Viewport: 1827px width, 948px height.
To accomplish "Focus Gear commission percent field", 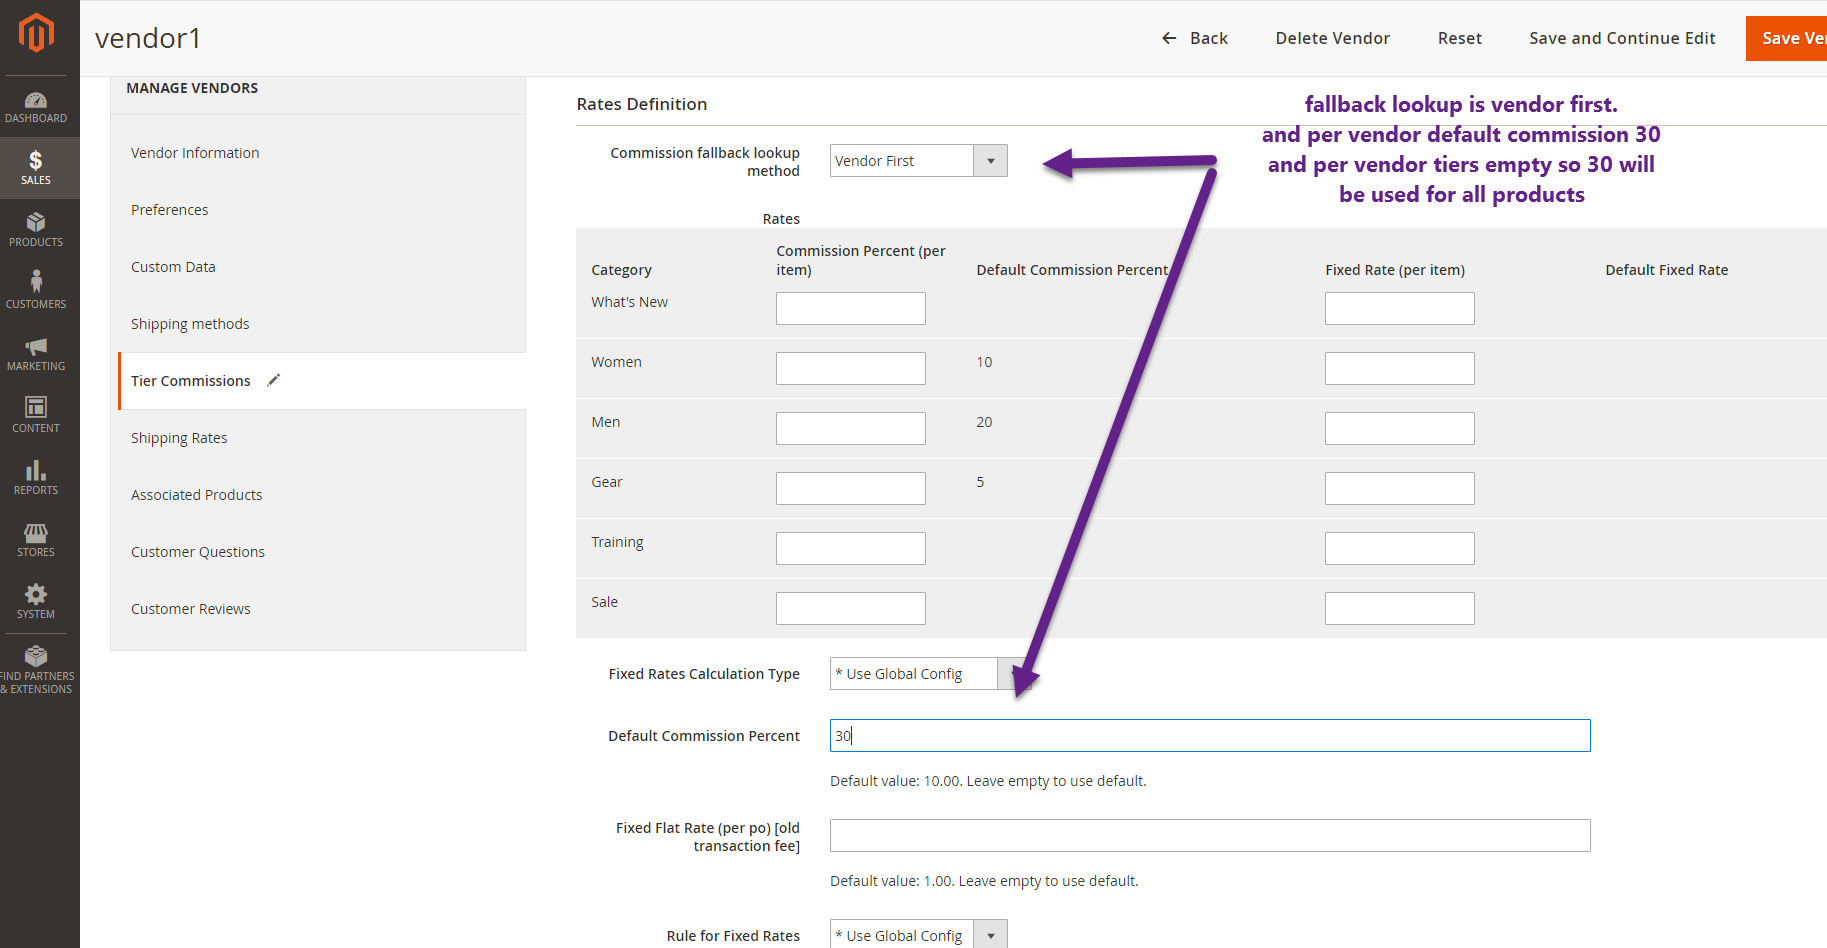I will 851,488.
